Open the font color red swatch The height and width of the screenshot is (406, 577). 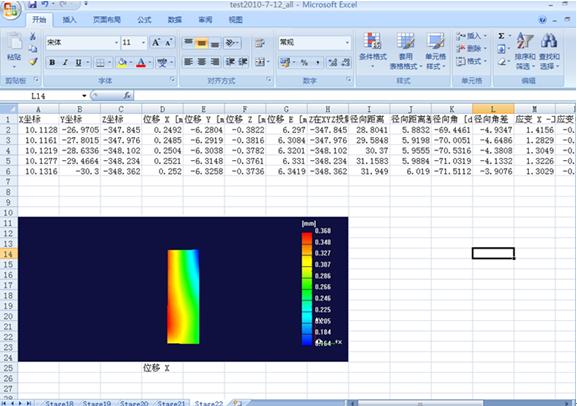tap(141, 63)
